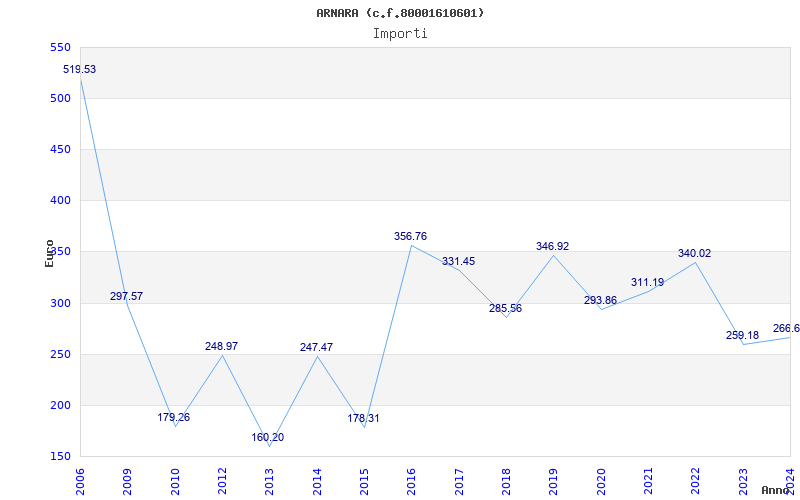Image resolution: width=800 pixels, height=500 pixels.
Task: Click the y-axis value 250
Action: click(x=60, y=355)
